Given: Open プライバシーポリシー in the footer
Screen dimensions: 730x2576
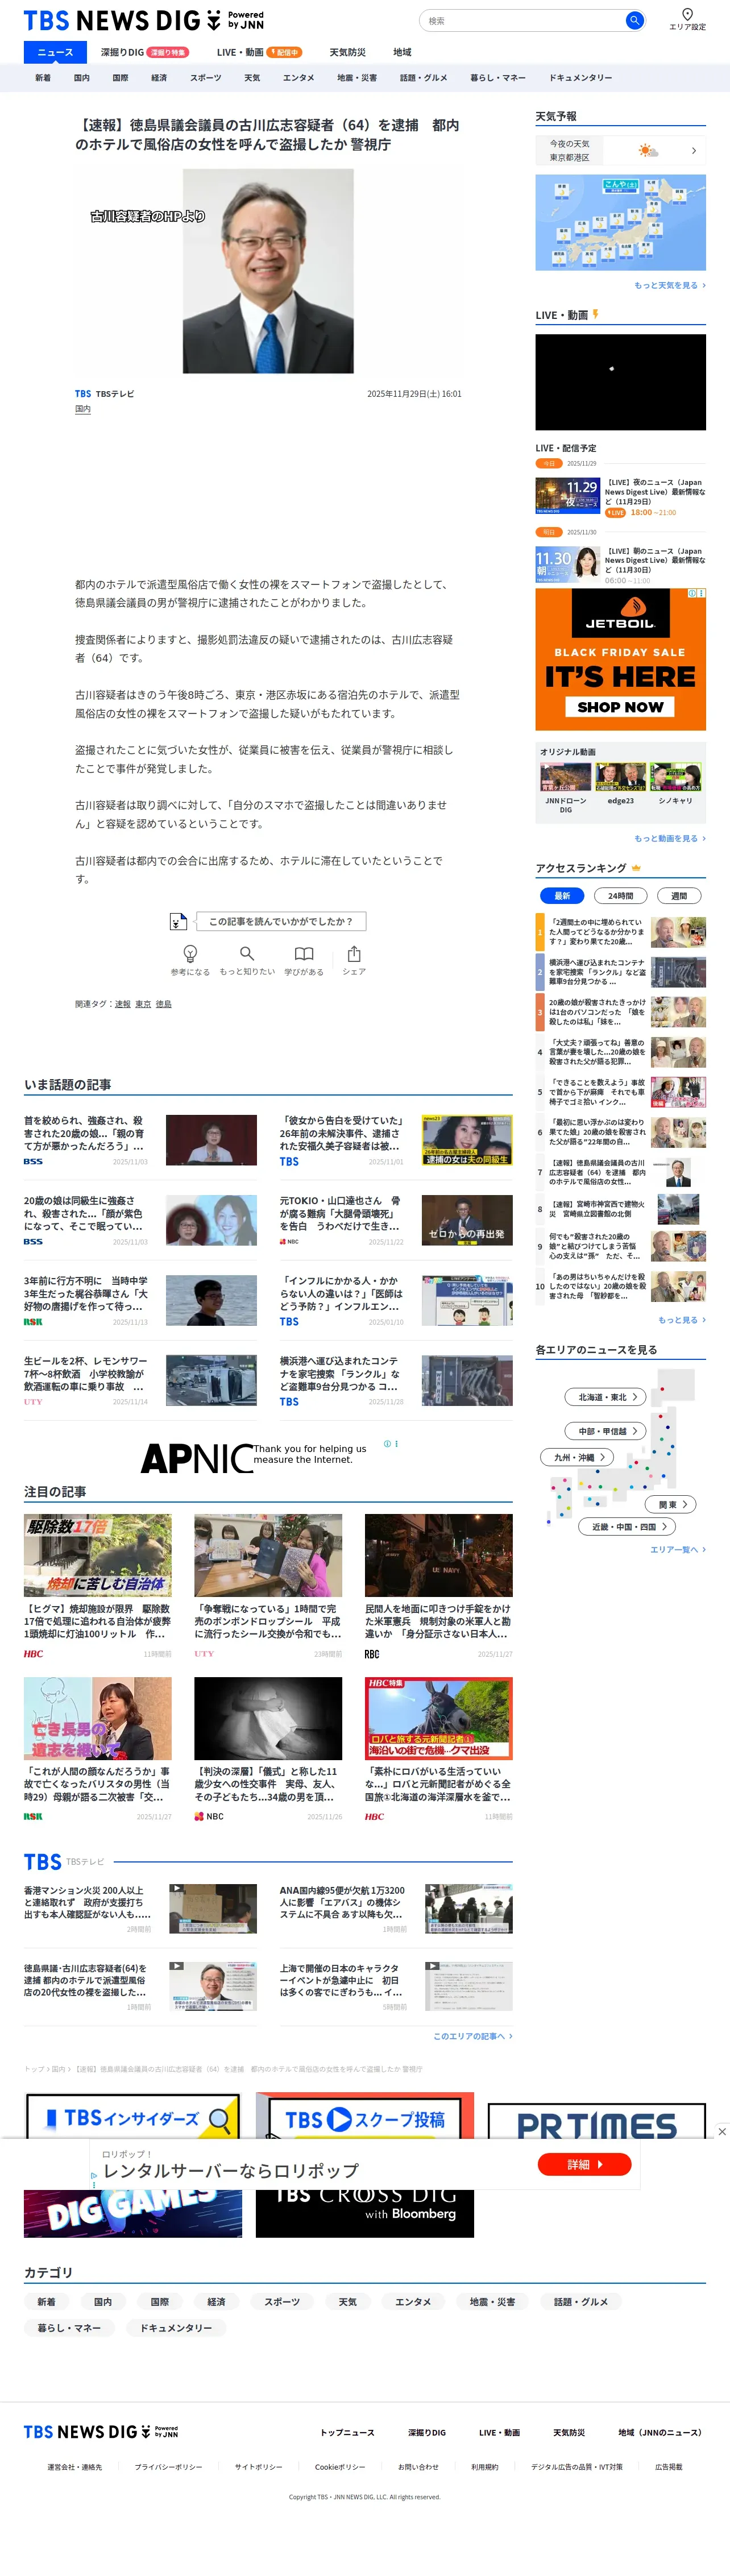Looking at the screenshot, I should [x=168, y=2467].
